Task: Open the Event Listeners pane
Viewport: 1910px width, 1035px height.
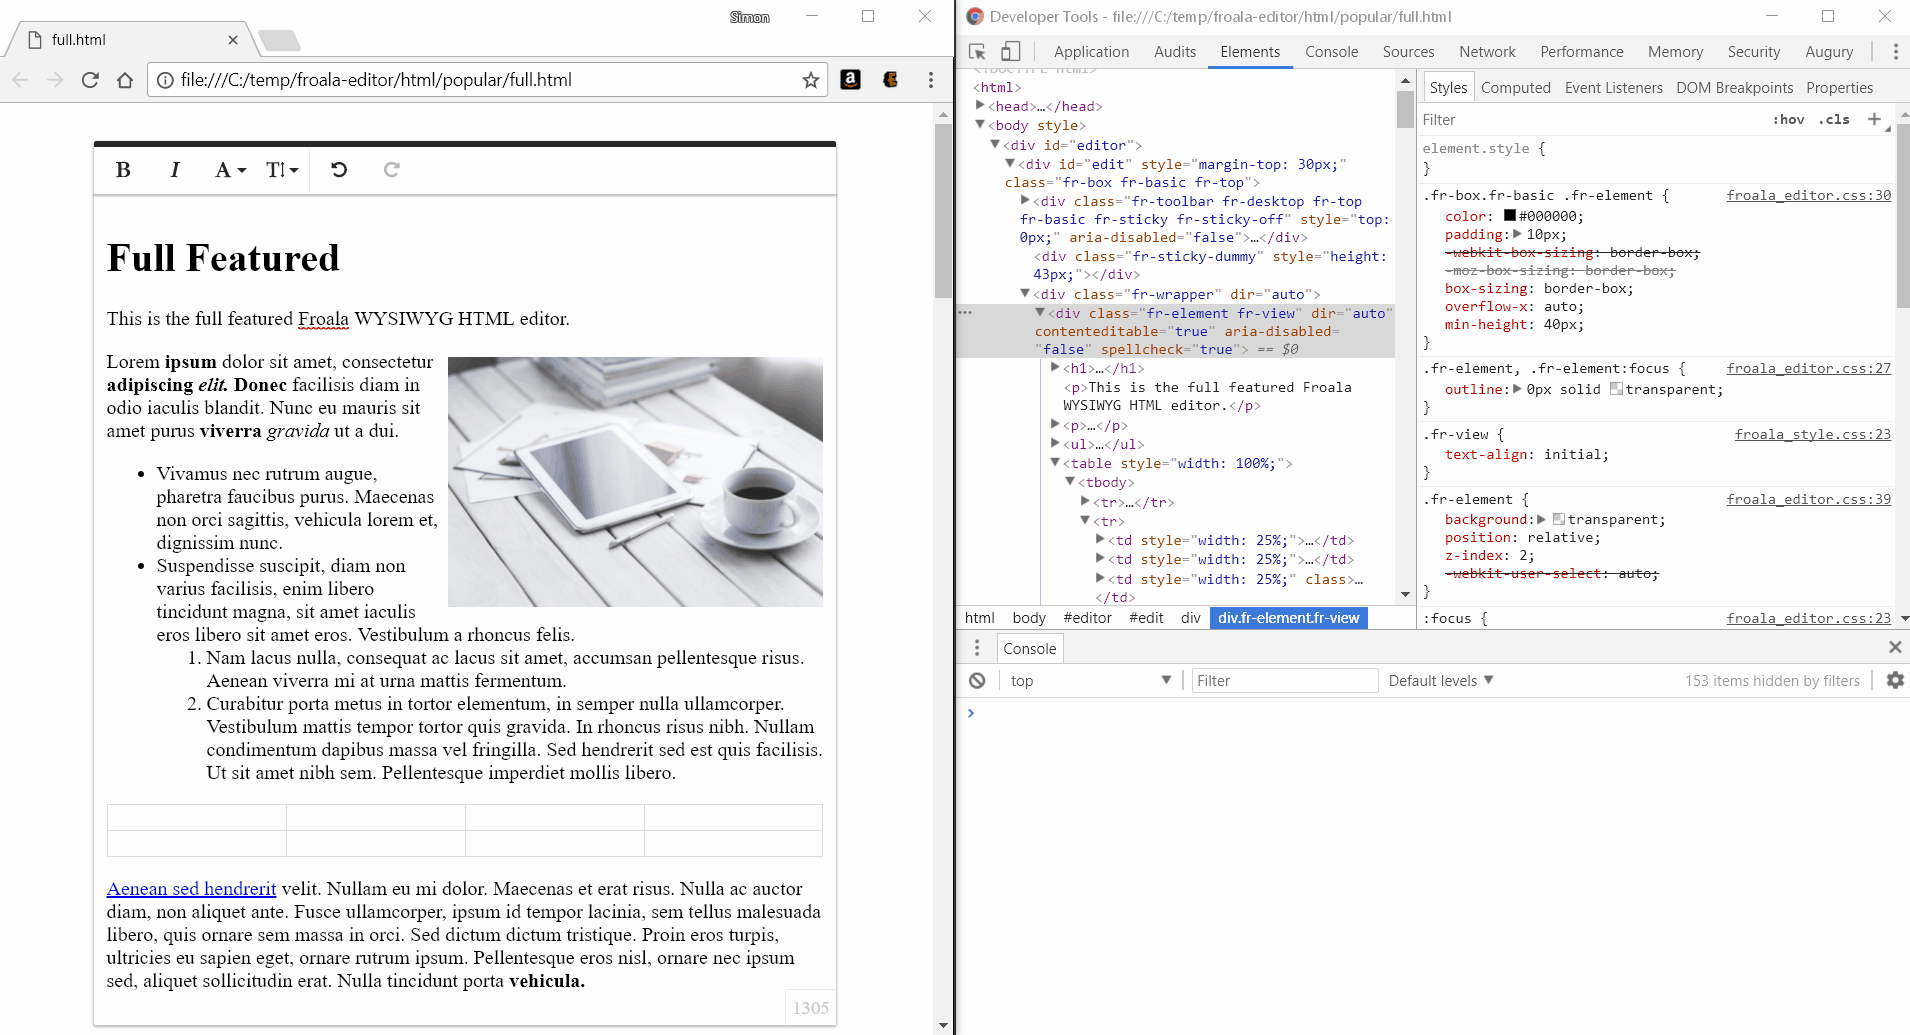Action: [1613, 88]
